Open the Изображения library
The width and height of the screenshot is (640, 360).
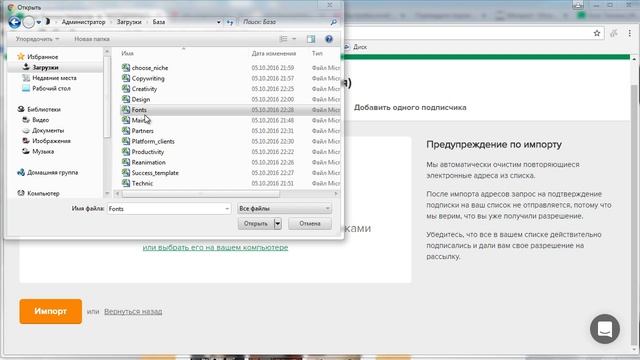click(51, 141)
